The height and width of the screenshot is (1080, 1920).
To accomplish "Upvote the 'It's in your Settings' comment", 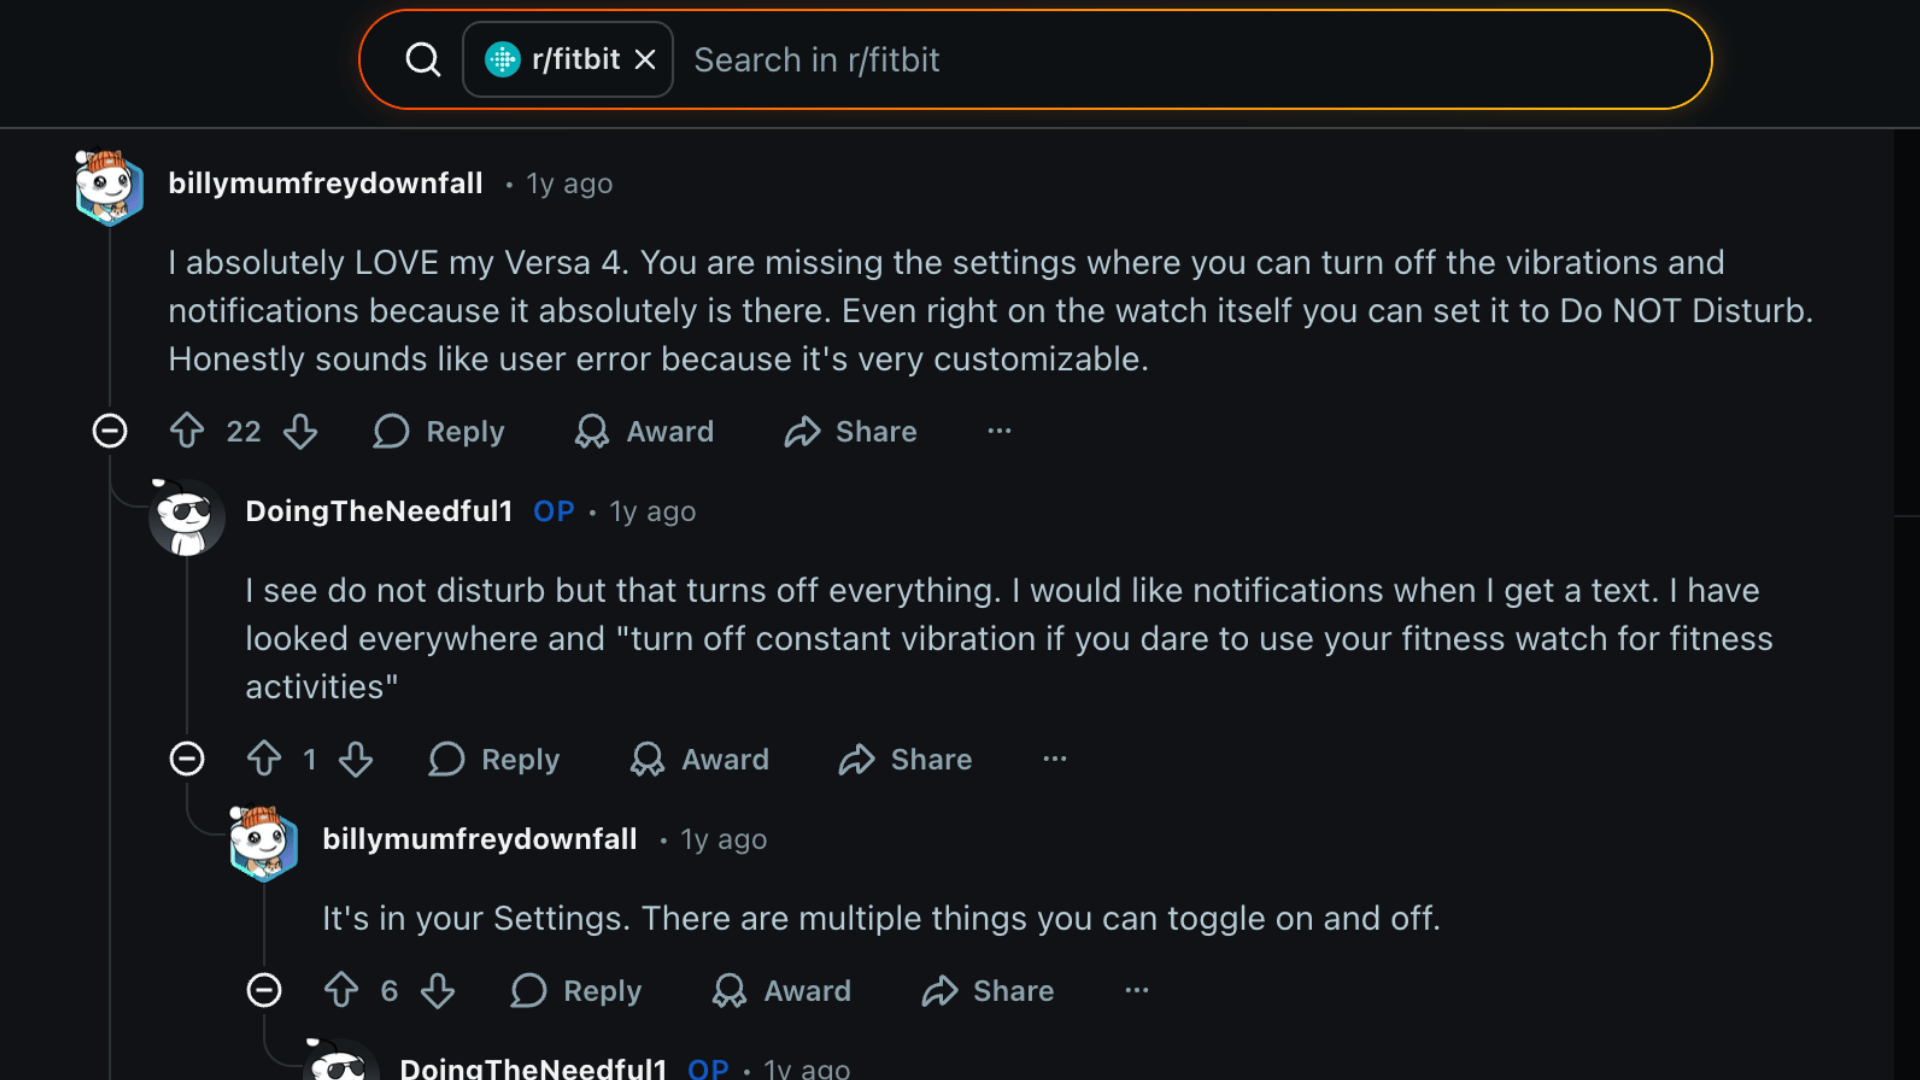I will [x=340, y=990].
